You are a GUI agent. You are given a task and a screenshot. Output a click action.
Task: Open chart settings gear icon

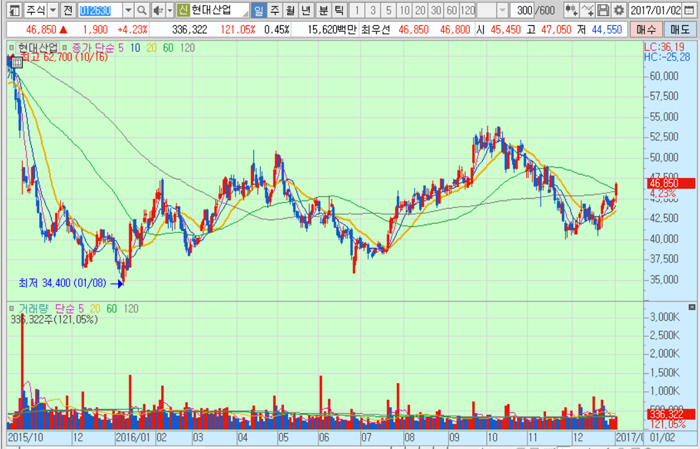620,10
